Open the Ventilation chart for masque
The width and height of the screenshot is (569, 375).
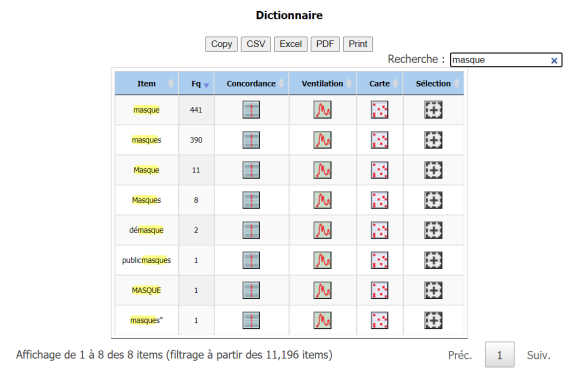322,110
